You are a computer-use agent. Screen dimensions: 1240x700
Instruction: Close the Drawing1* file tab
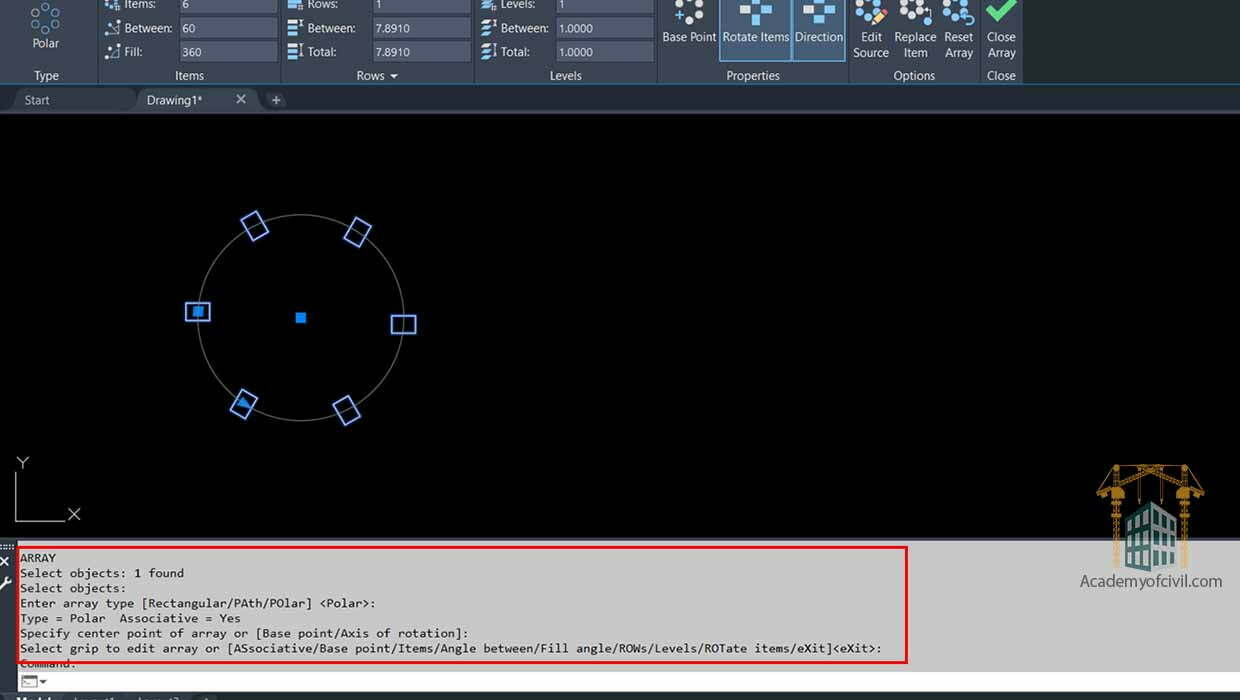[x=241, y=99]
